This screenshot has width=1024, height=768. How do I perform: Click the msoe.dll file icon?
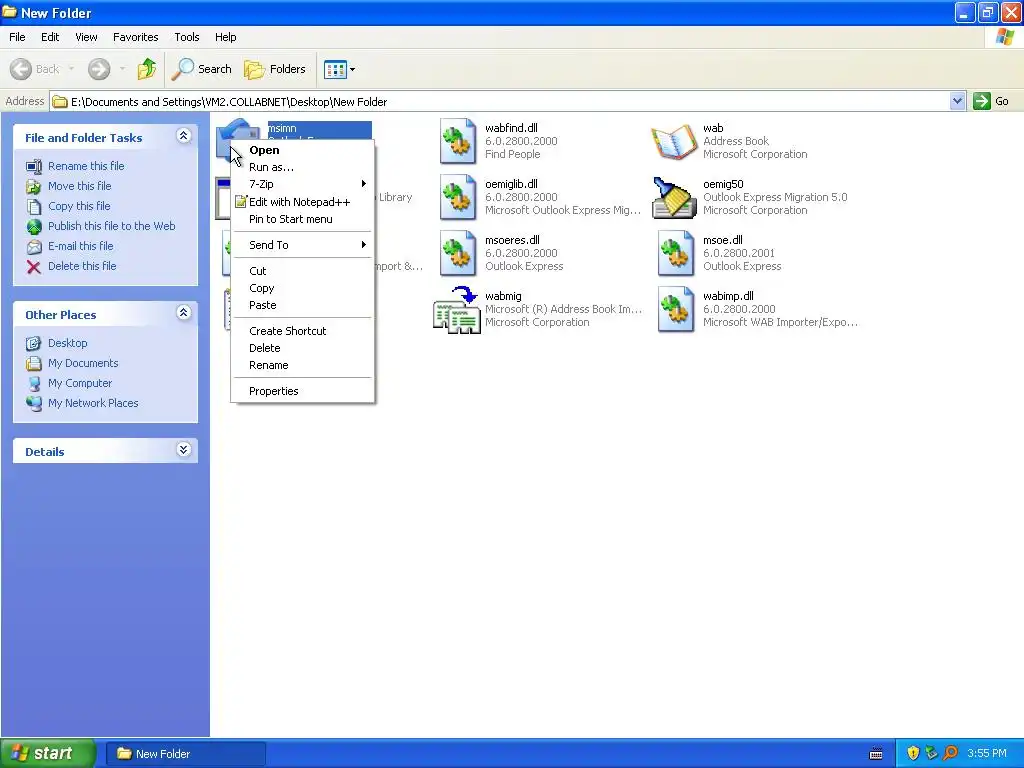676,253
